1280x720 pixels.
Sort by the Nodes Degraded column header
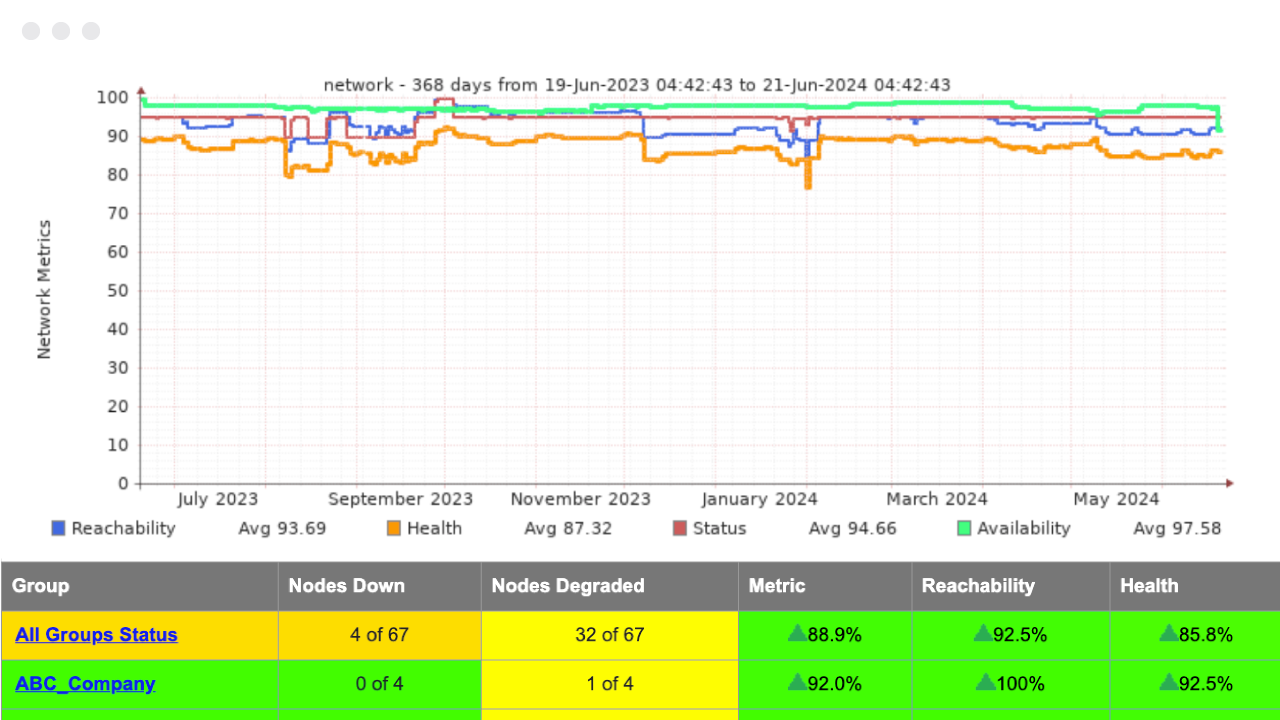click(566, 586)
